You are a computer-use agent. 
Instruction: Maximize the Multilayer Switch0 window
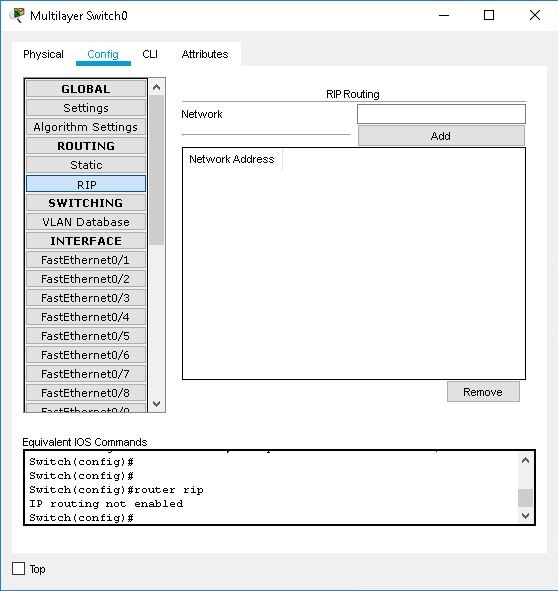click(x=489, y=15)
